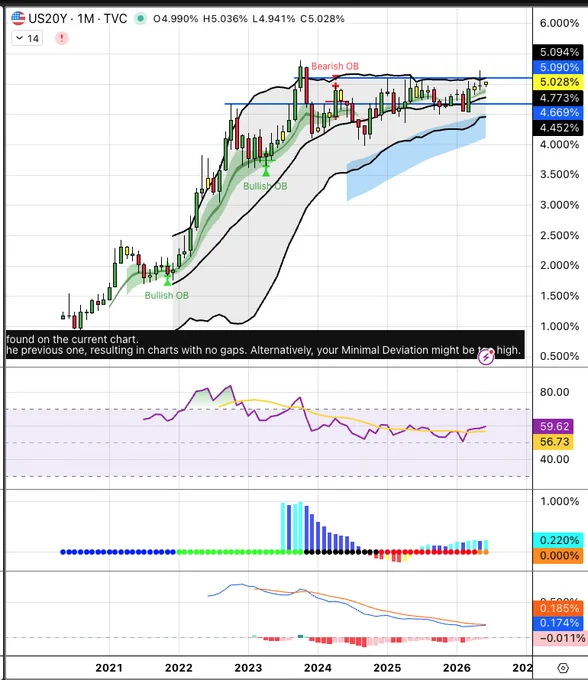The height and width of the screenshot is (680, 588).
Task: Click the H5.036% high value in header
Action: (225, 19)
